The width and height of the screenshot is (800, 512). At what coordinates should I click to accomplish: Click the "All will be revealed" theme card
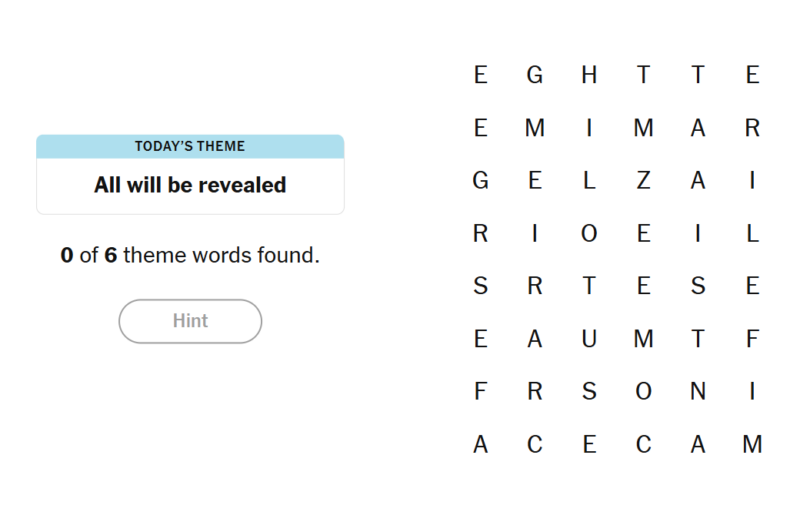coord(190,174)
